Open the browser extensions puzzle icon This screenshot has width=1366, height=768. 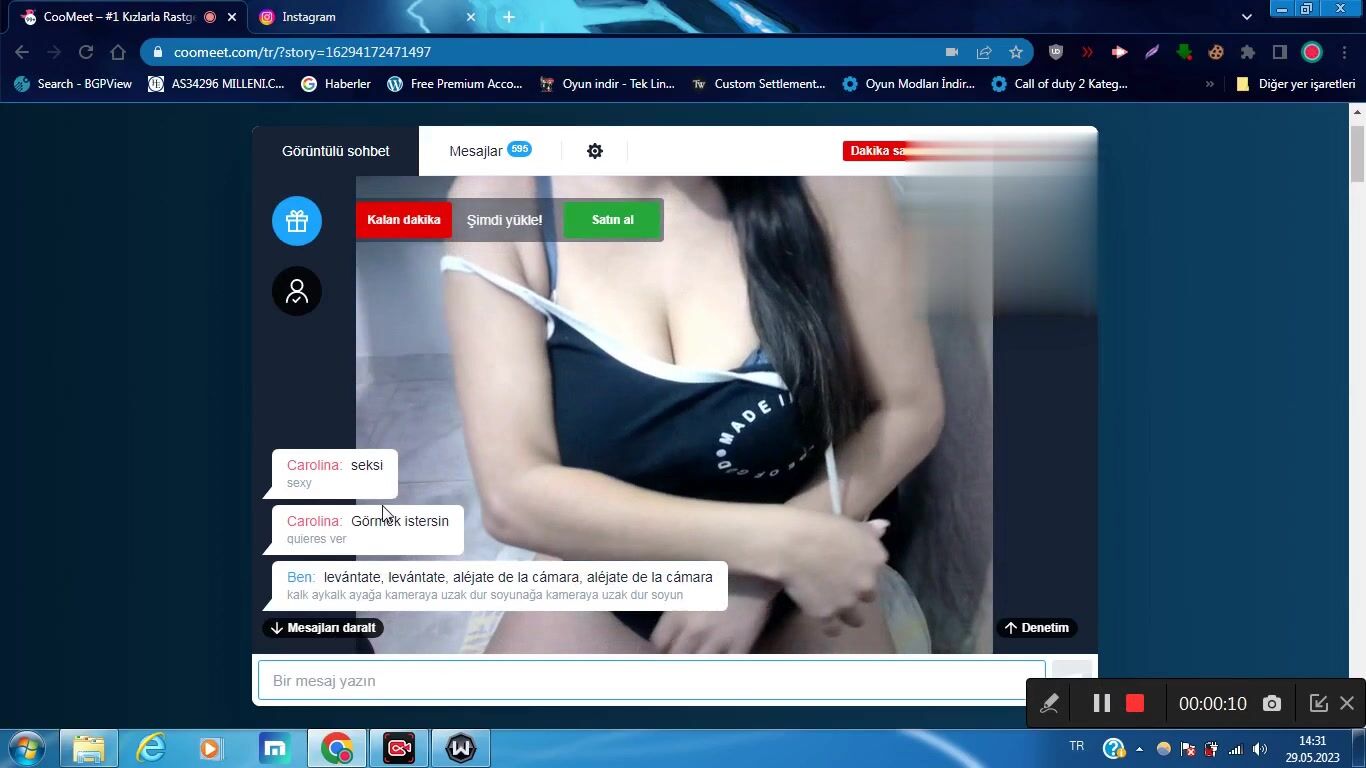[x=1247, y=52]
